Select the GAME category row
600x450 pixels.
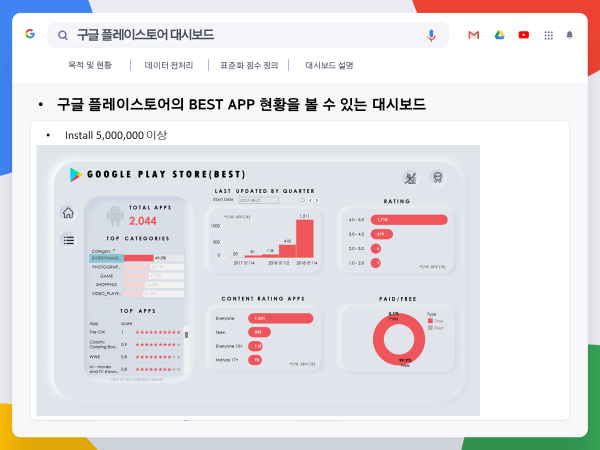click(x=137, y=276)
